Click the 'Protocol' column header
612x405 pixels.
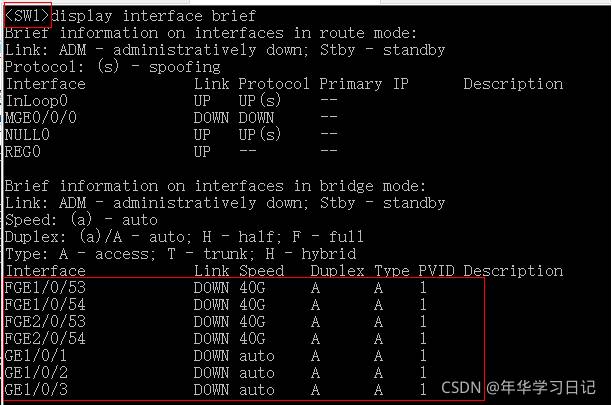[274, 84]
